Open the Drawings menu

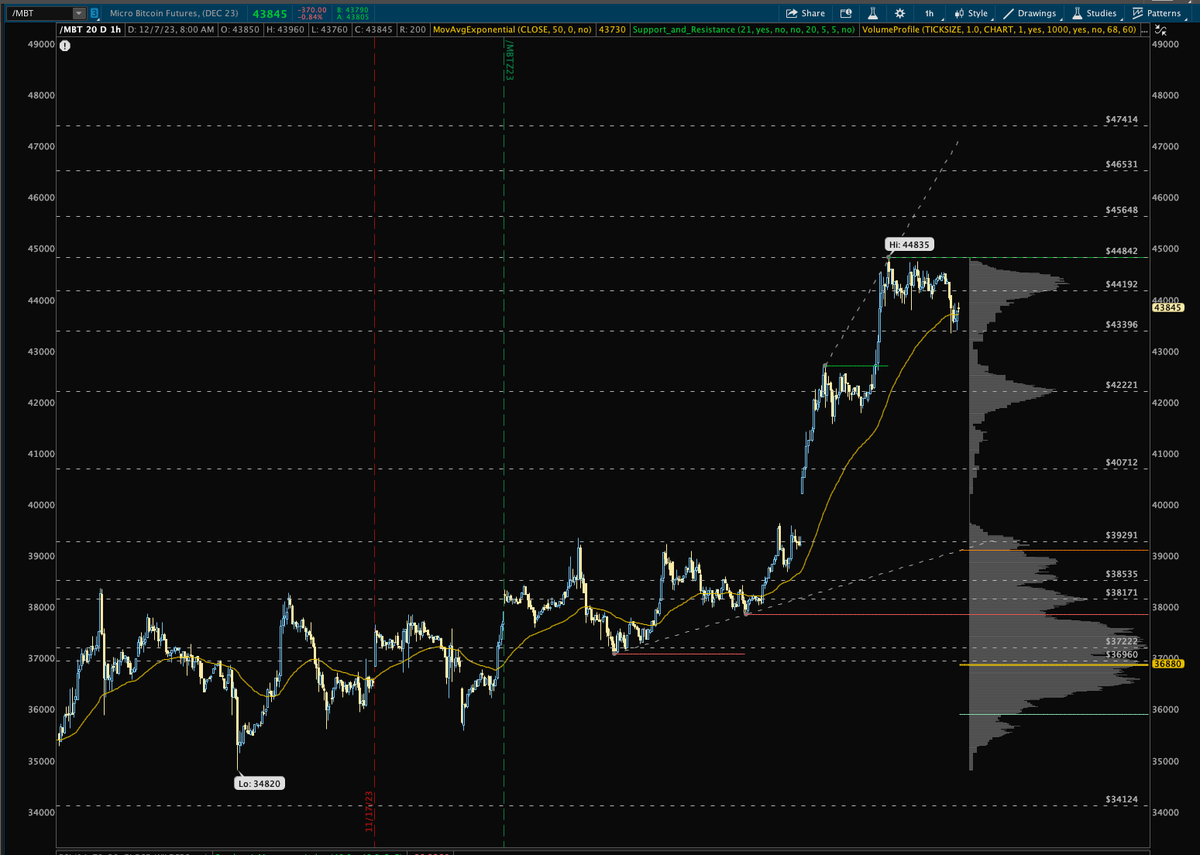[1030, 13]
